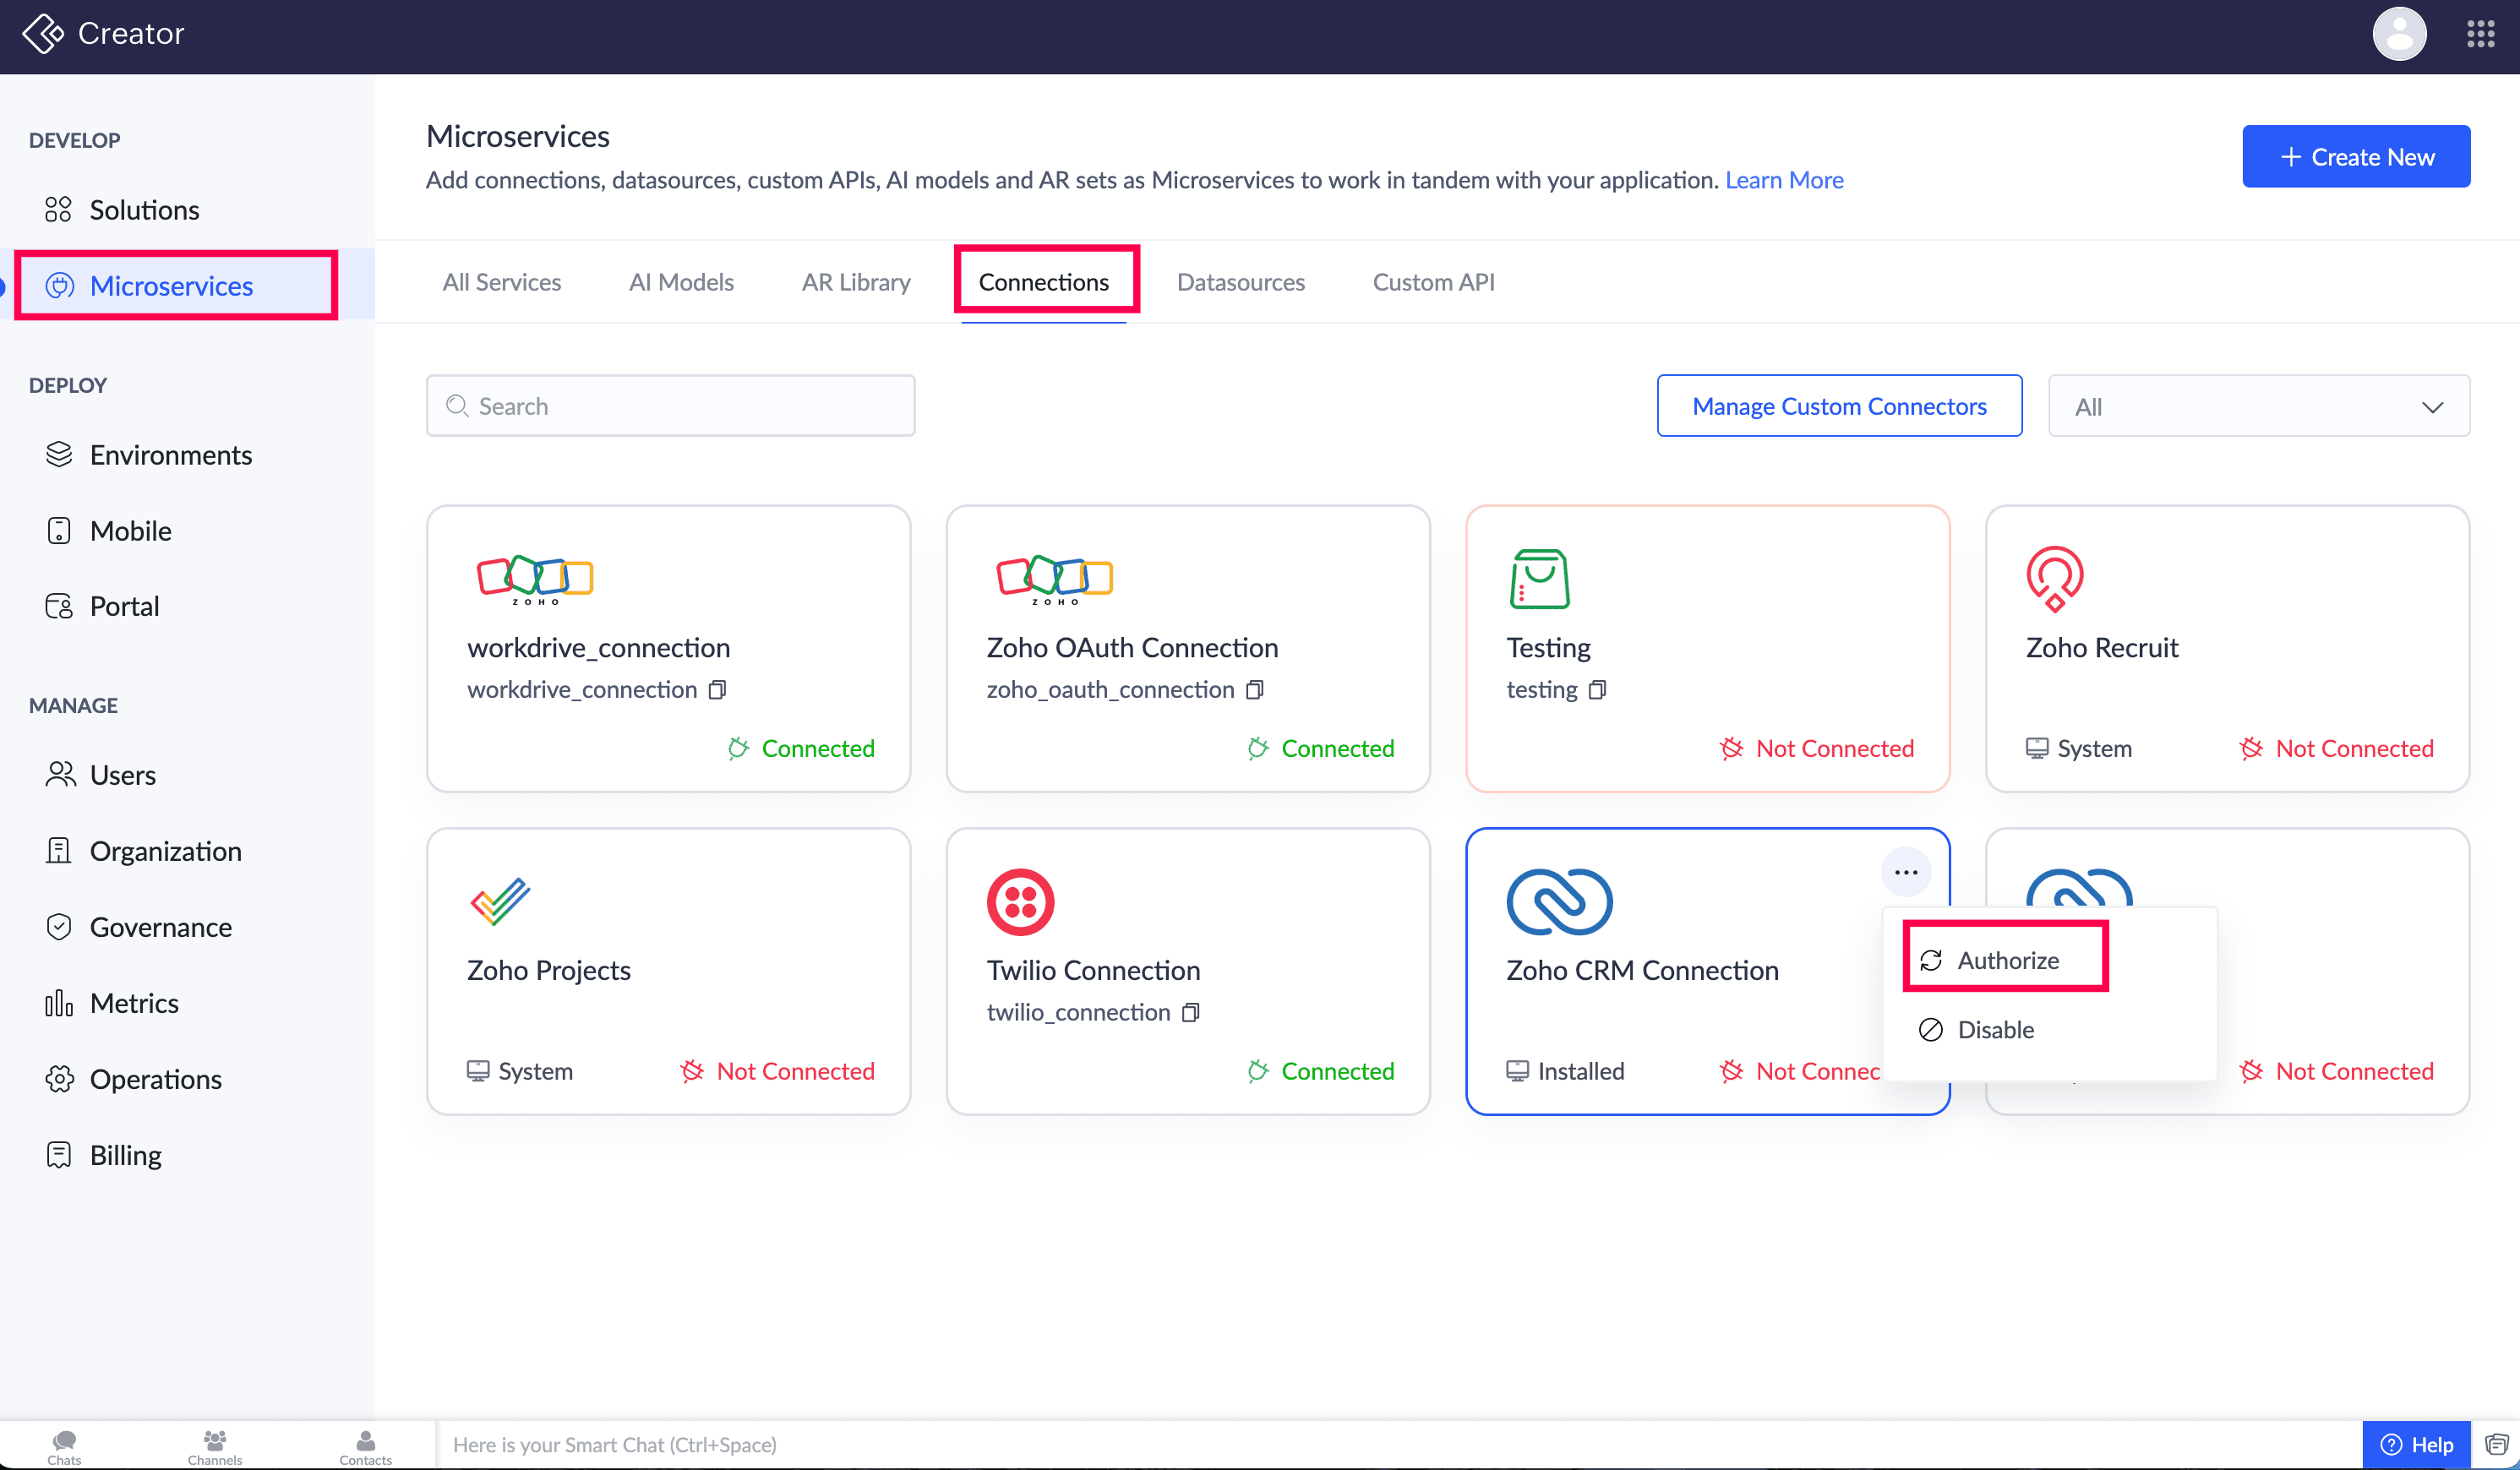Open Channels in bottom bar
Viewport: 2520px width, 1470px height.
[x=214, y=1446]
